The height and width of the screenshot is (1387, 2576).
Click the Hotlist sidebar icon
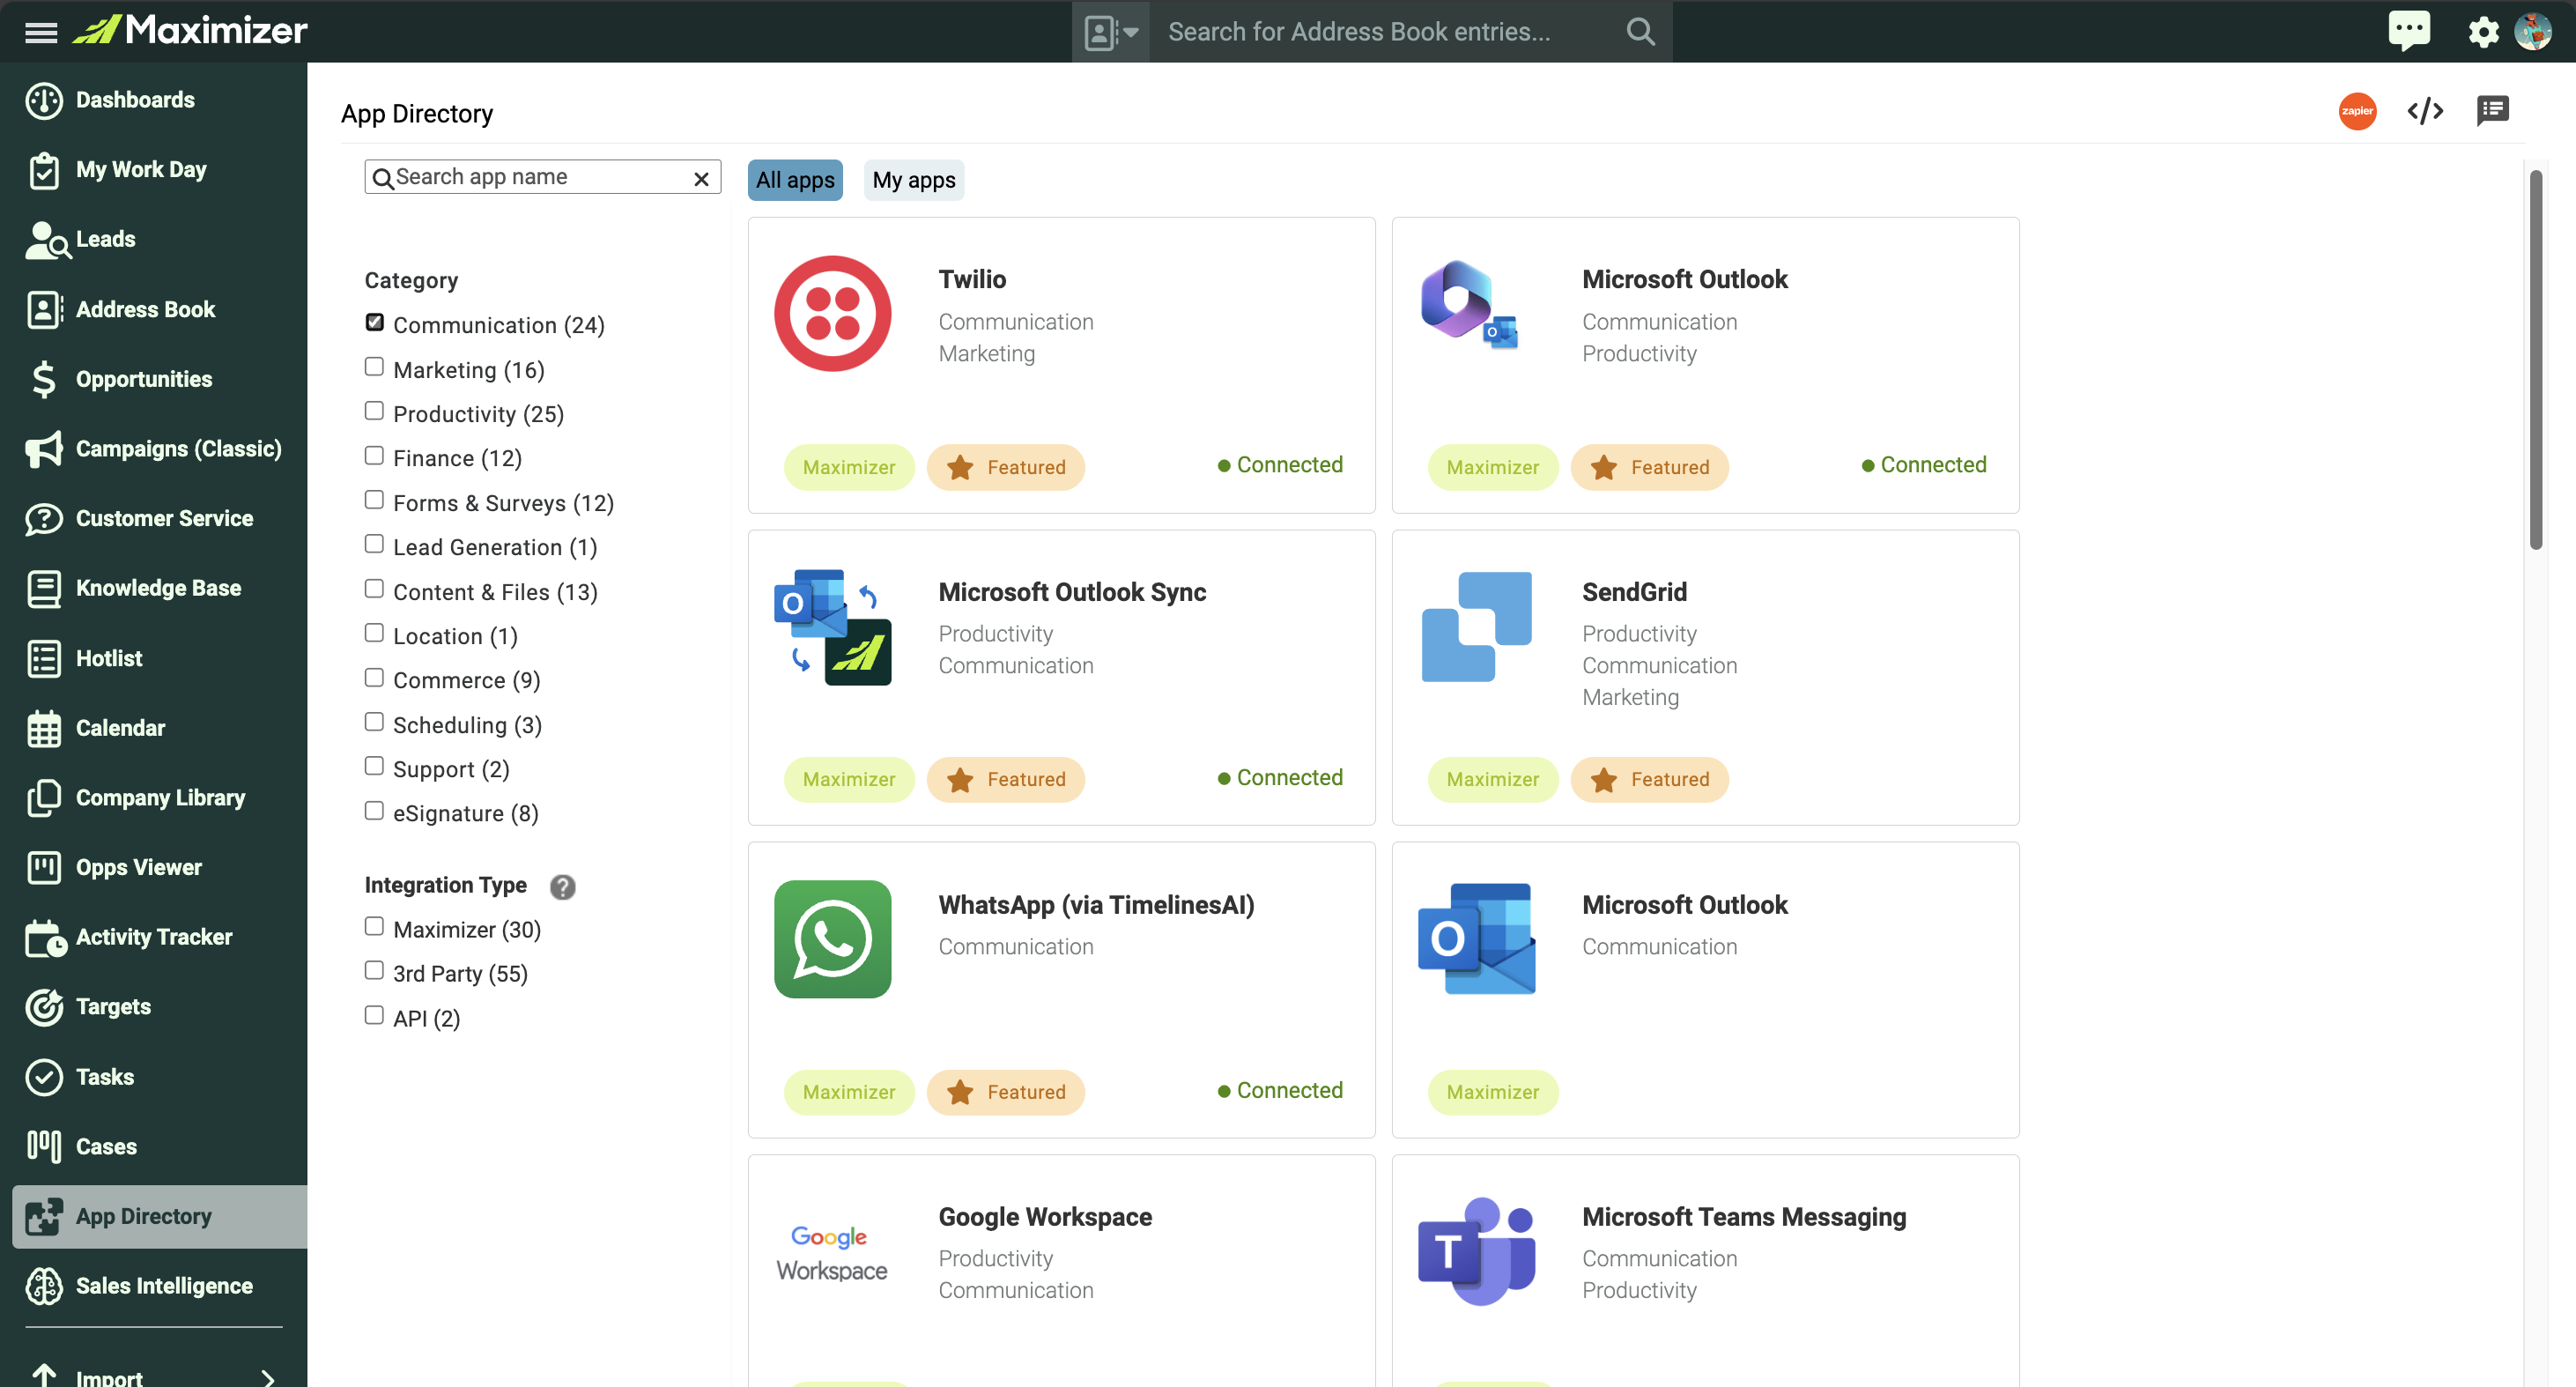click(44, 659)
